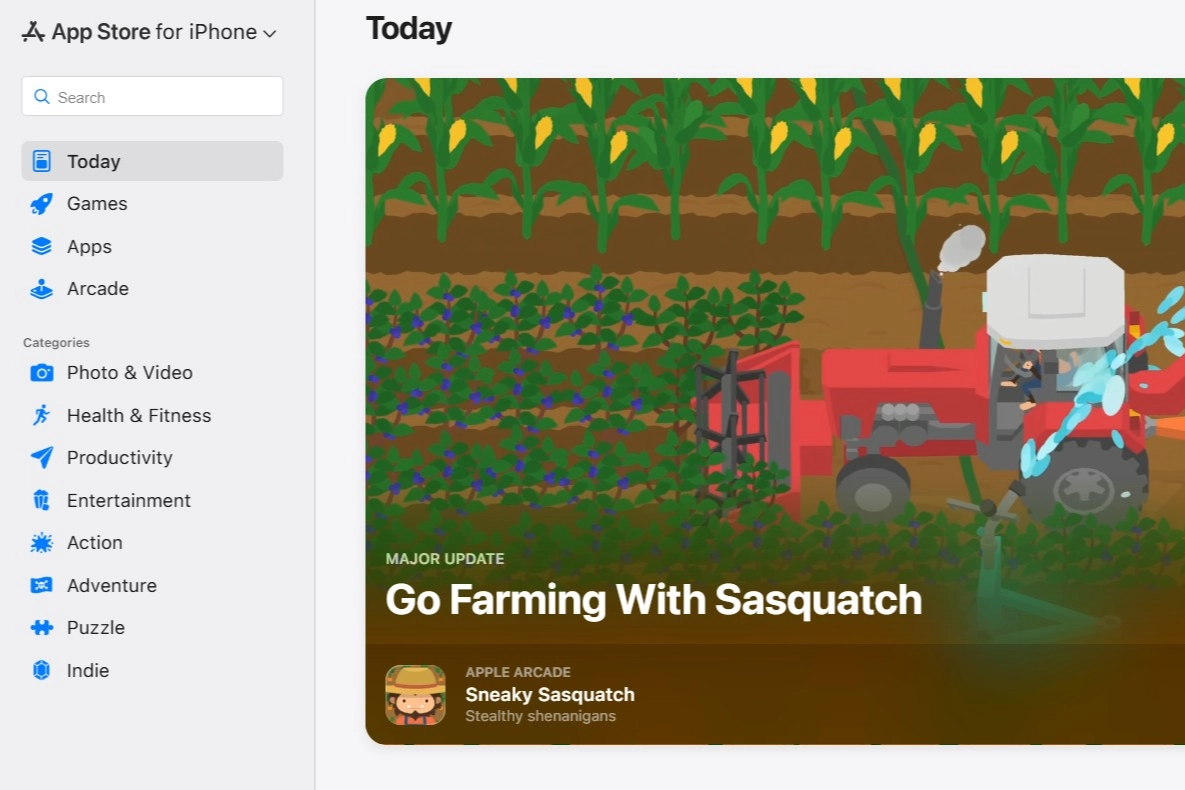Expand the App Store for iPhone dropdown
1185x790 pixels.
(x=150, y=32)
